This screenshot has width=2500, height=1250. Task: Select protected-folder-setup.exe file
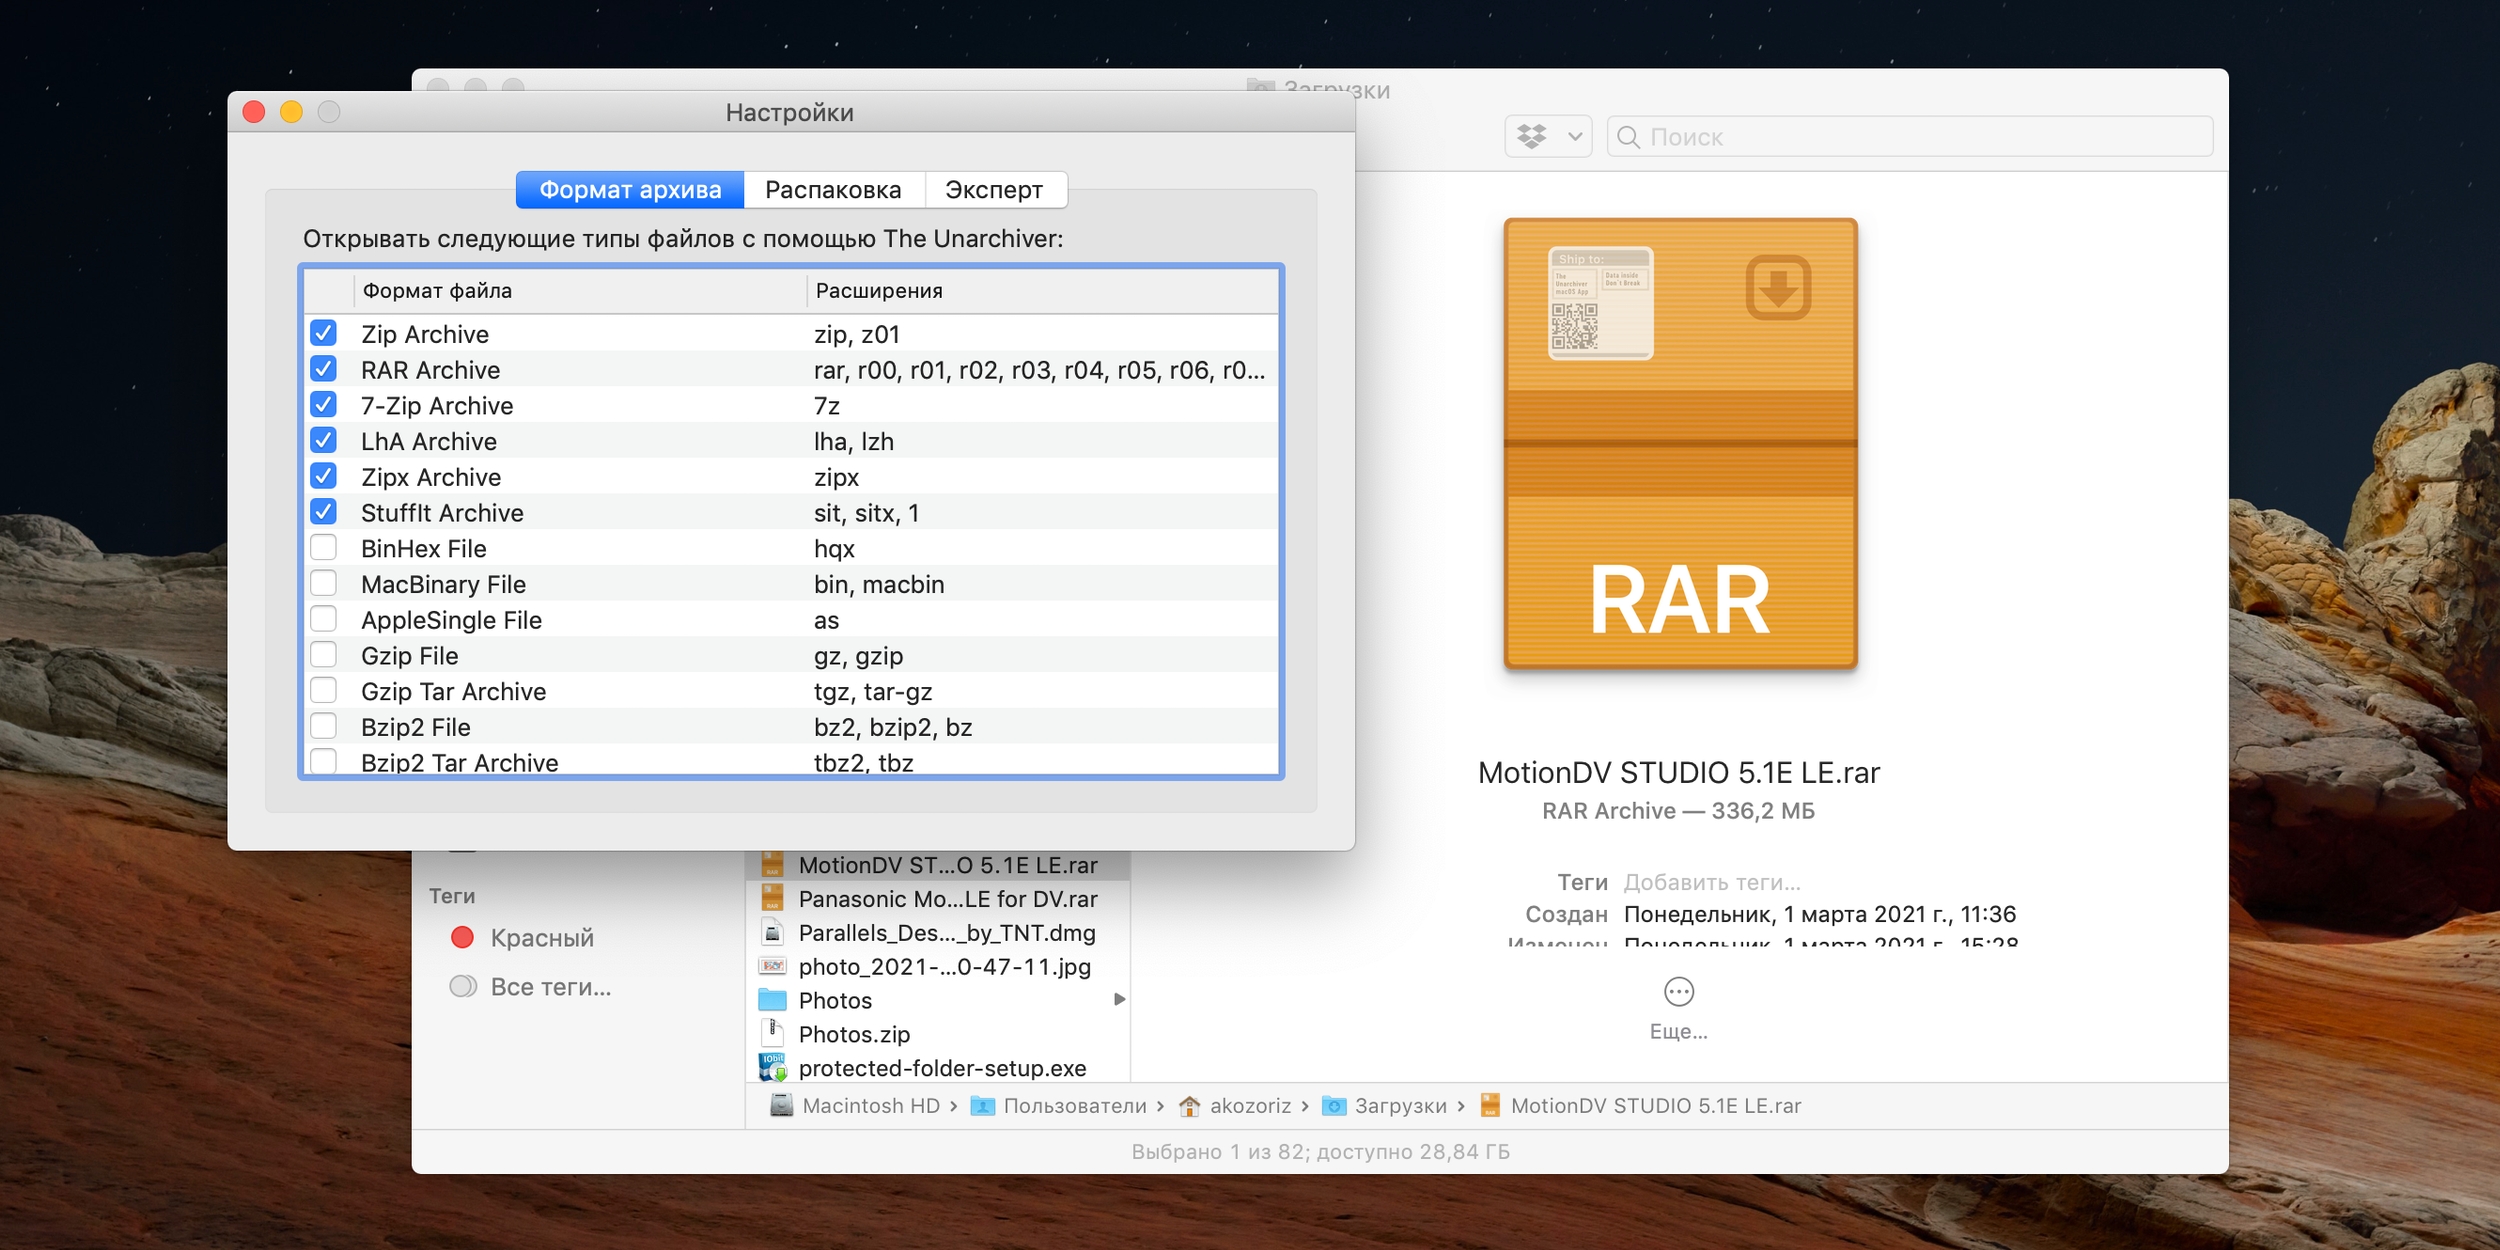coord(938,1068)
